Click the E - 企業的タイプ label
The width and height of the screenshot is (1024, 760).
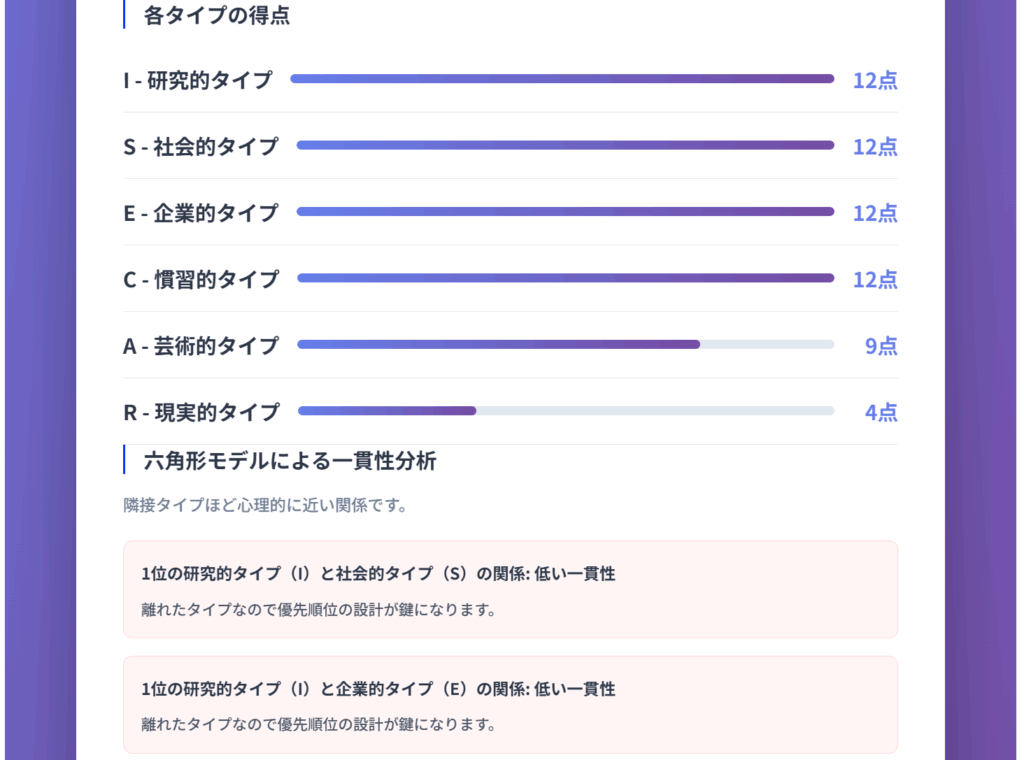click(201, 213)
